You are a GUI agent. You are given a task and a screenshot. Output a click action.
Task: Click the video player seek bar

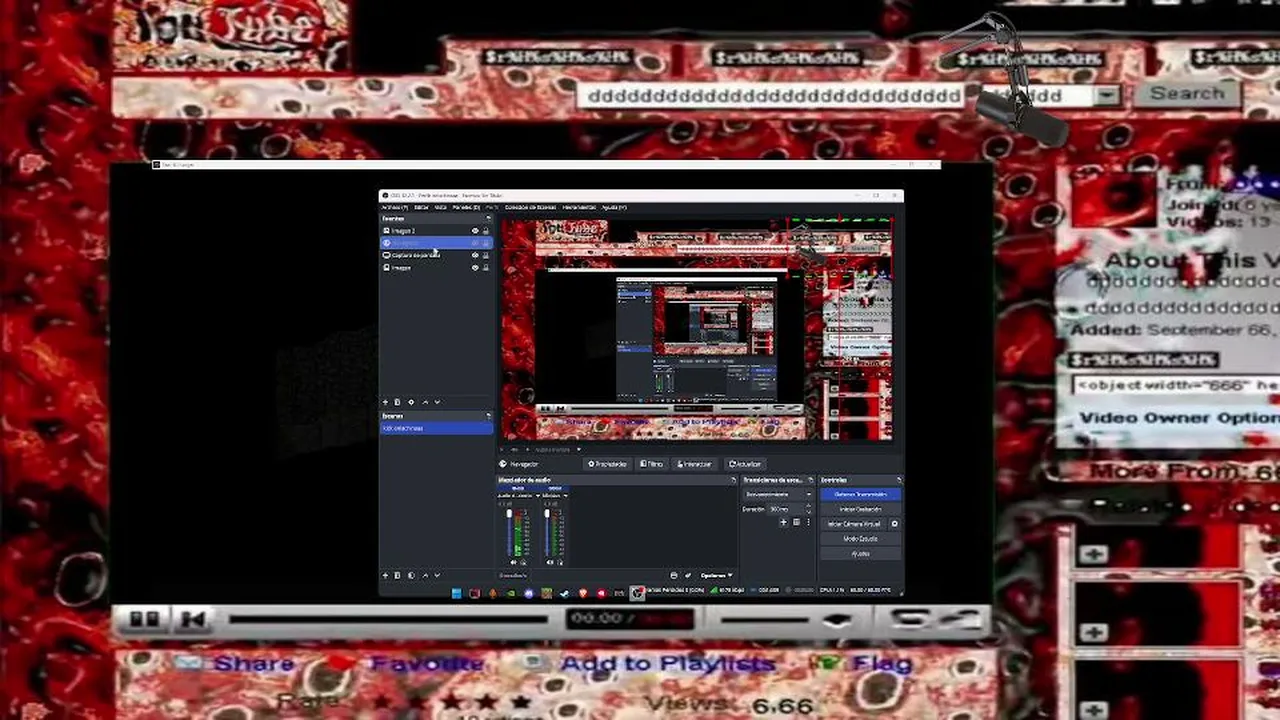(388, 620)
